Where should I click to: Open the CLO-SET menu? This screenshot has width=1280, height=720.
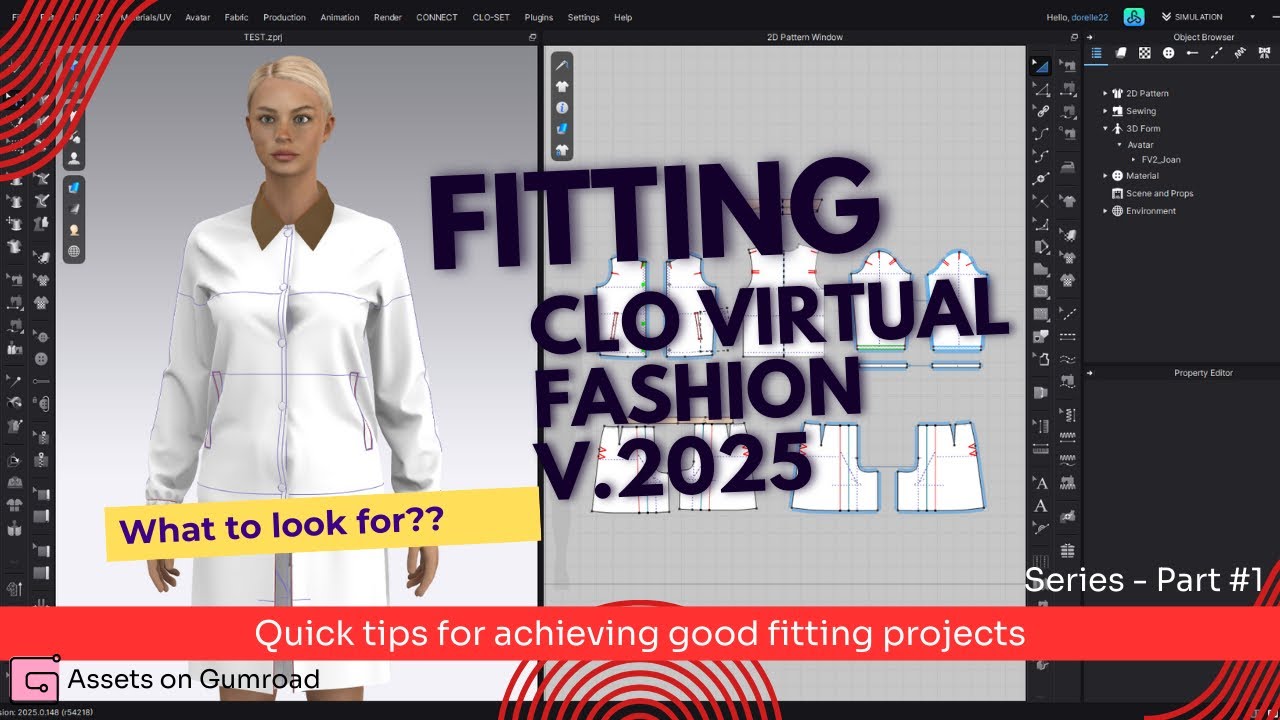[x=490, y=17]
